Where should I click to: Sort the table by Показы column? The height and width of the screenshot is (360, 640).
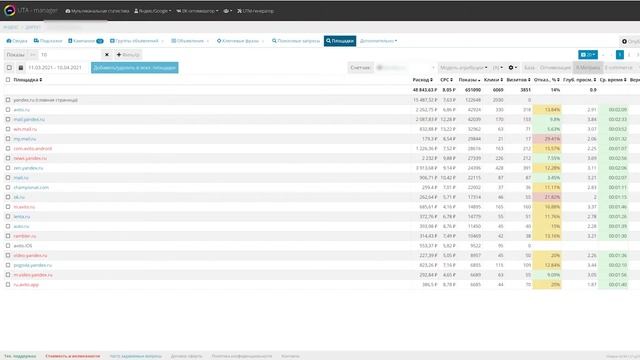(469, 80)
